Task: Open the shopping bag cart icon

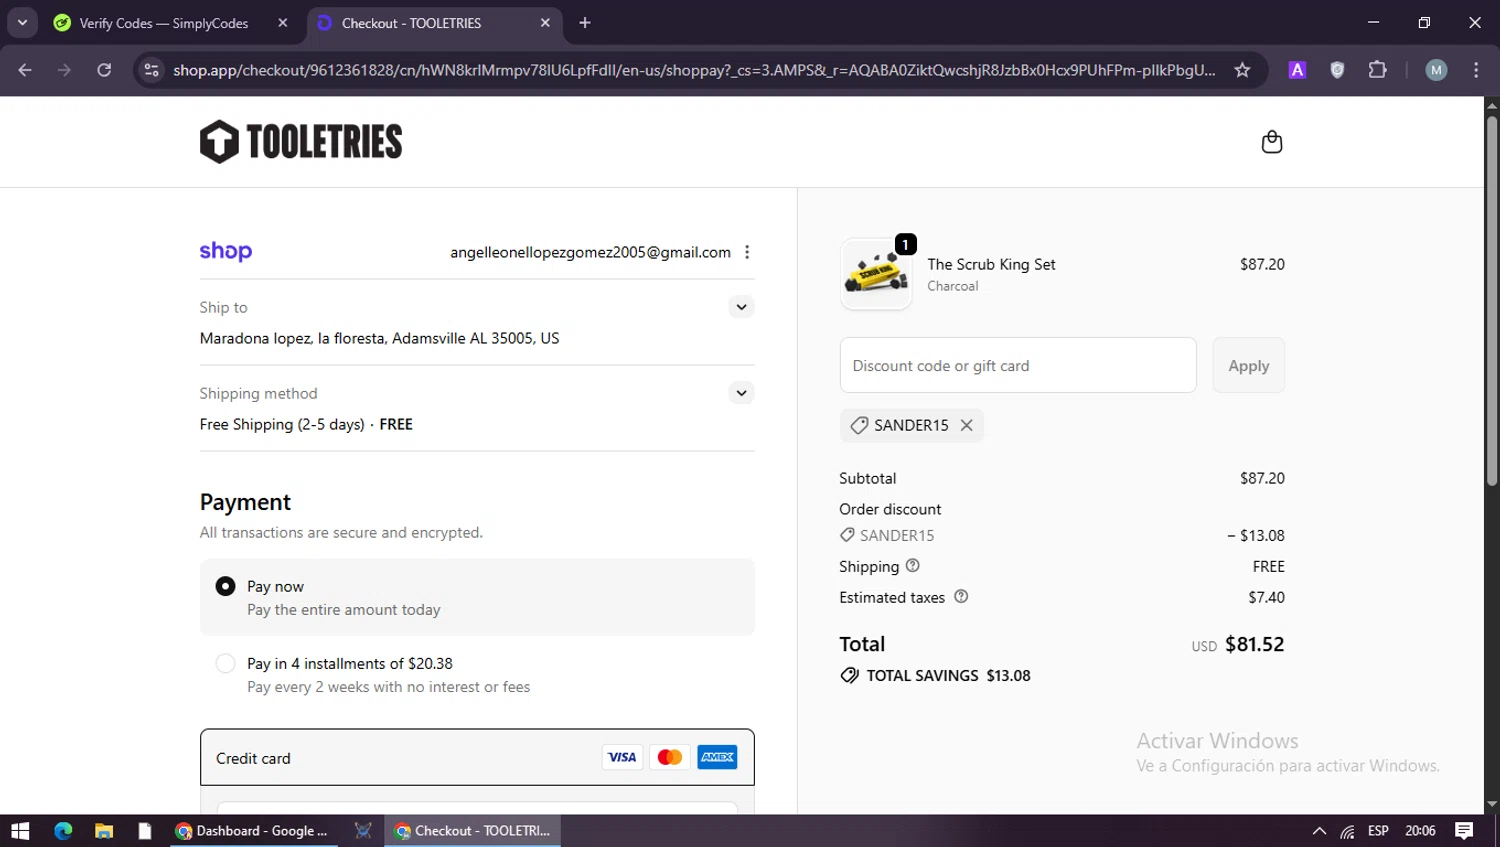Action: [x=1271, y=142]
